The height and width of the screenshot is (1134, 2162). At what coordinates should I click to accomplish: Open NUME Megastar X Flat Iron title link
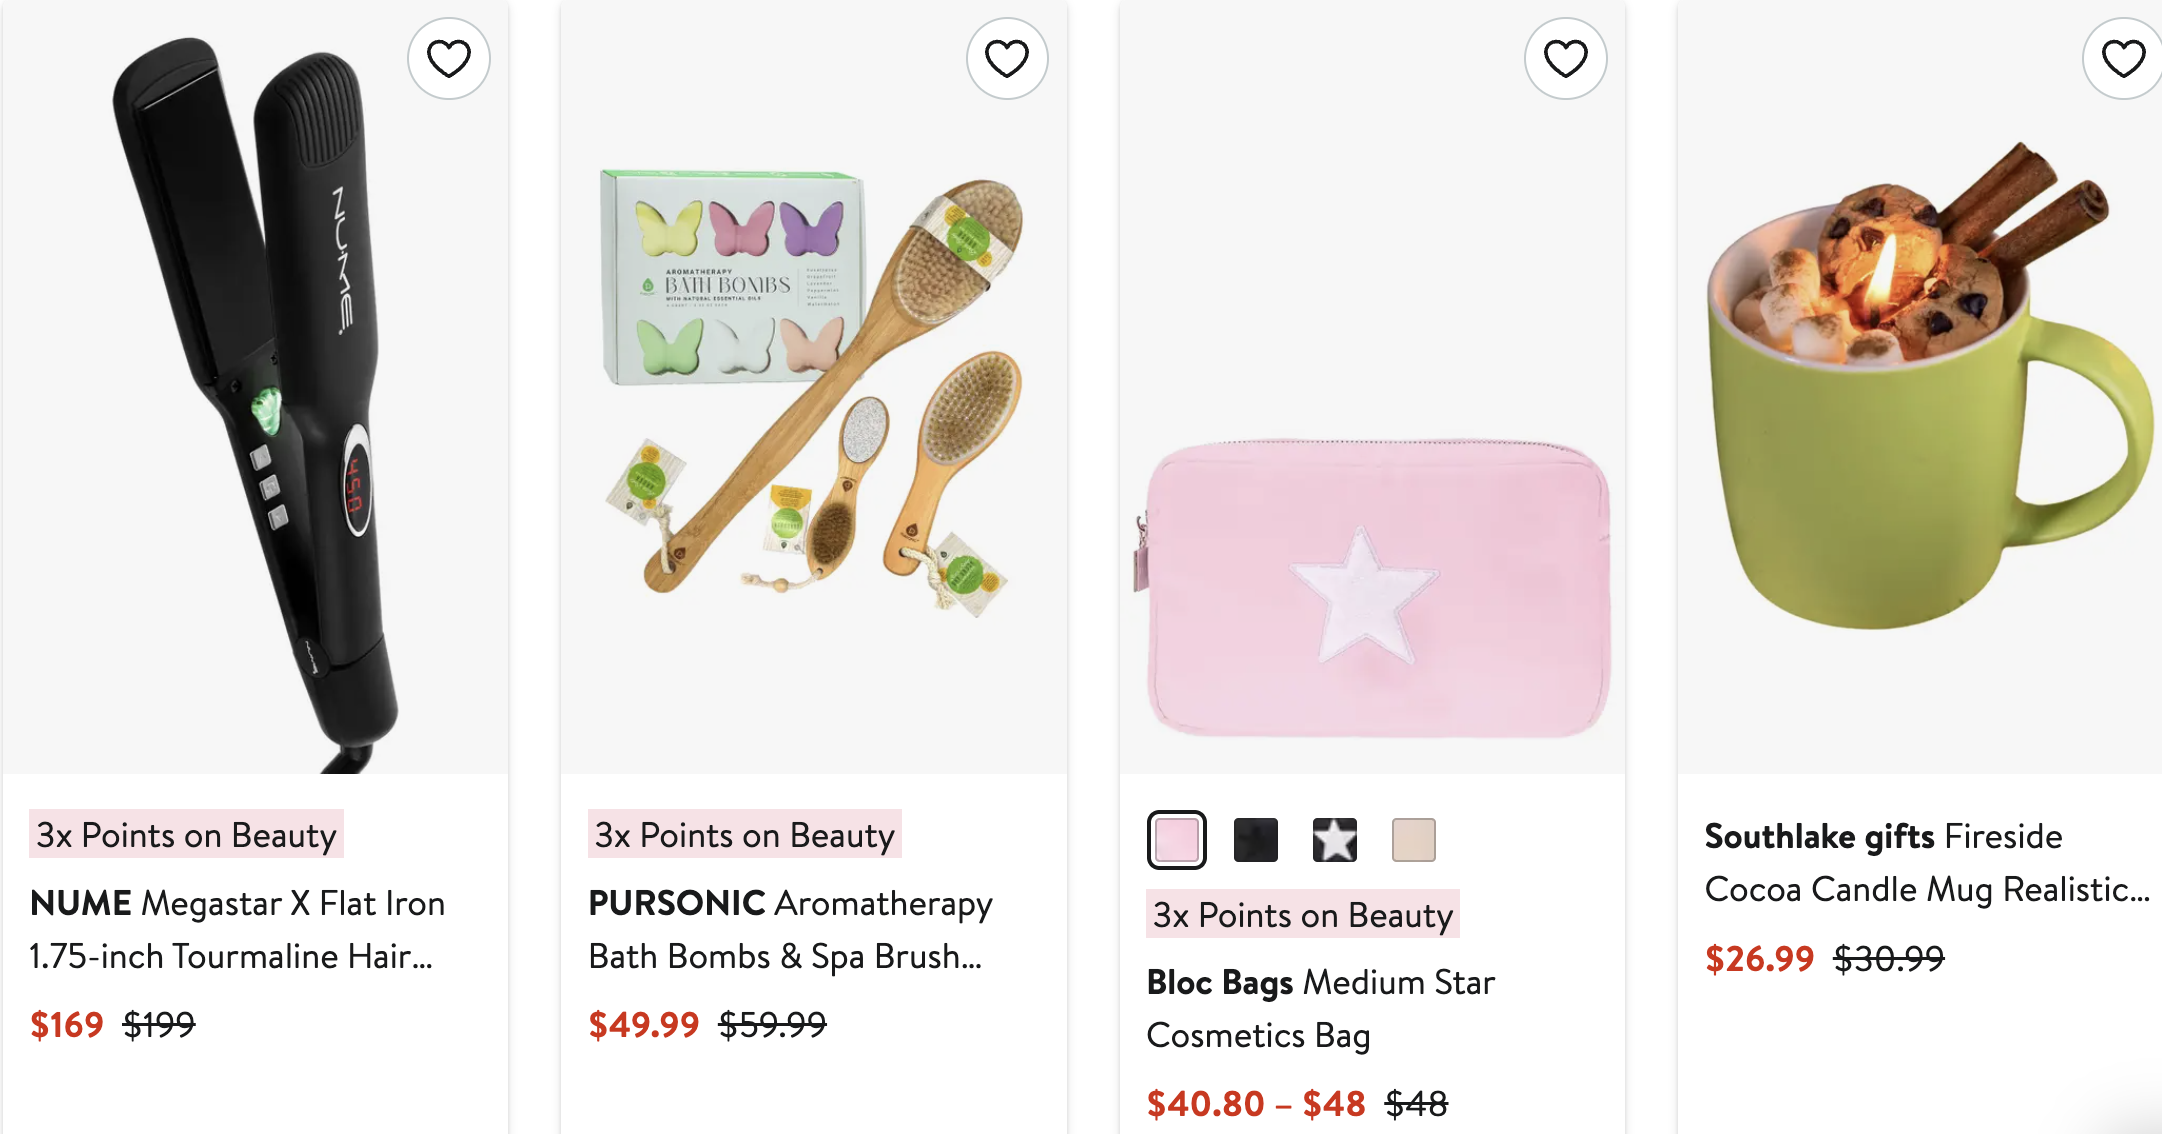point(238,929)
